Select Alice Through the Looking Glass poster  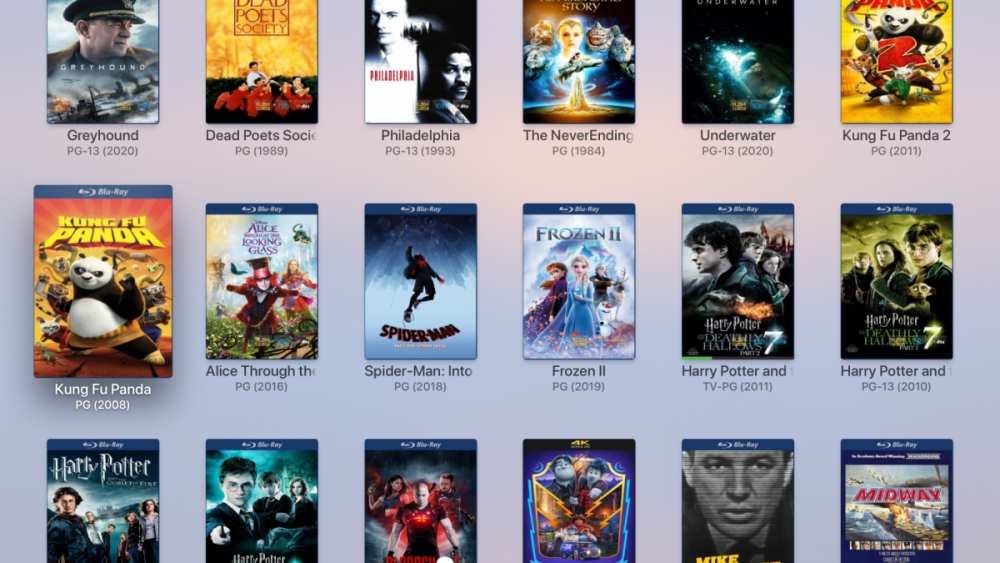[x=261, y=281]
